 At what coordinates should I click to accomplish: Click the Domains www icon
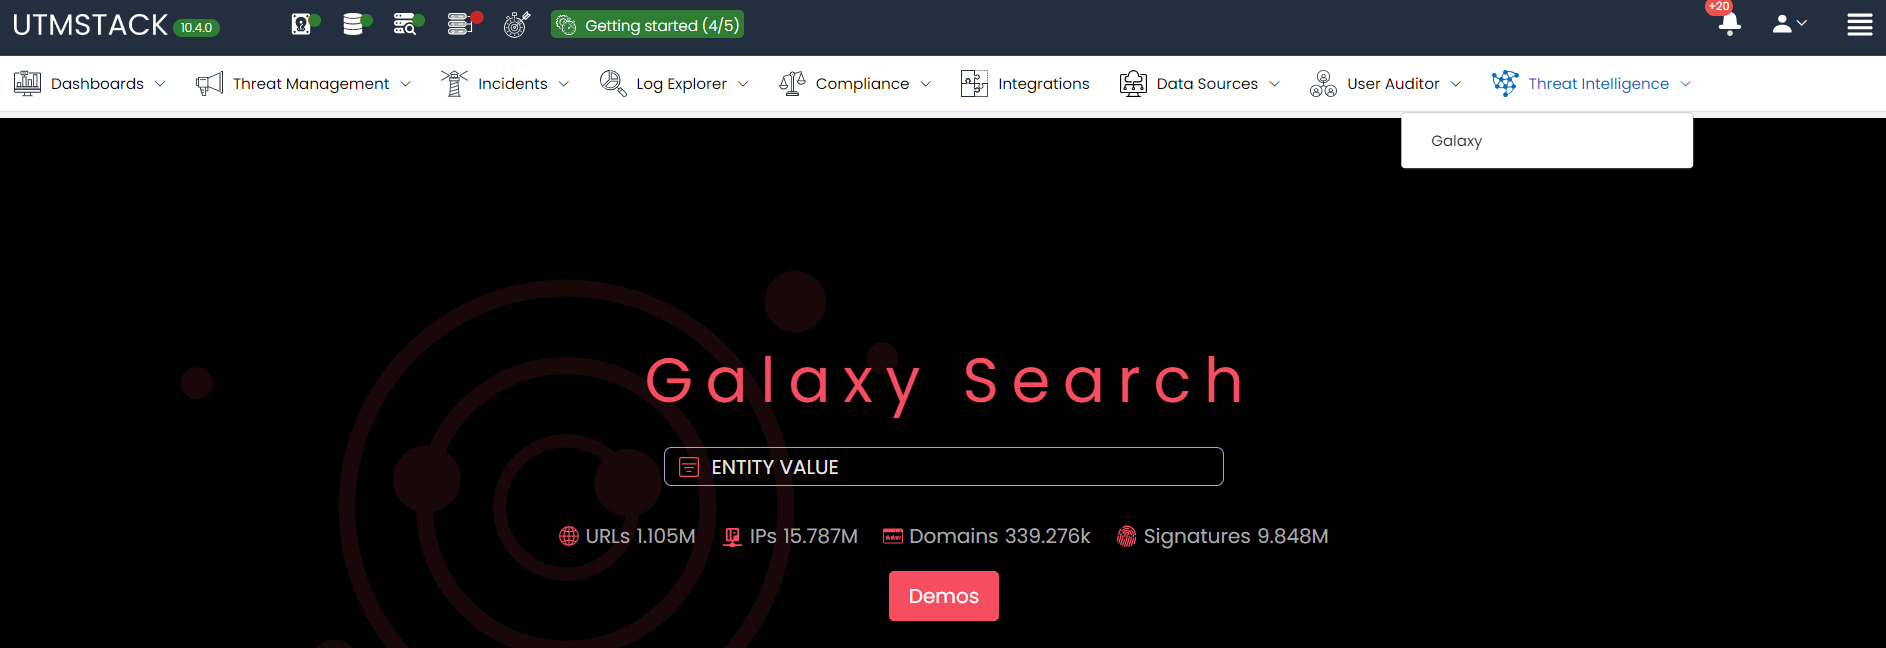pos(893,536)
